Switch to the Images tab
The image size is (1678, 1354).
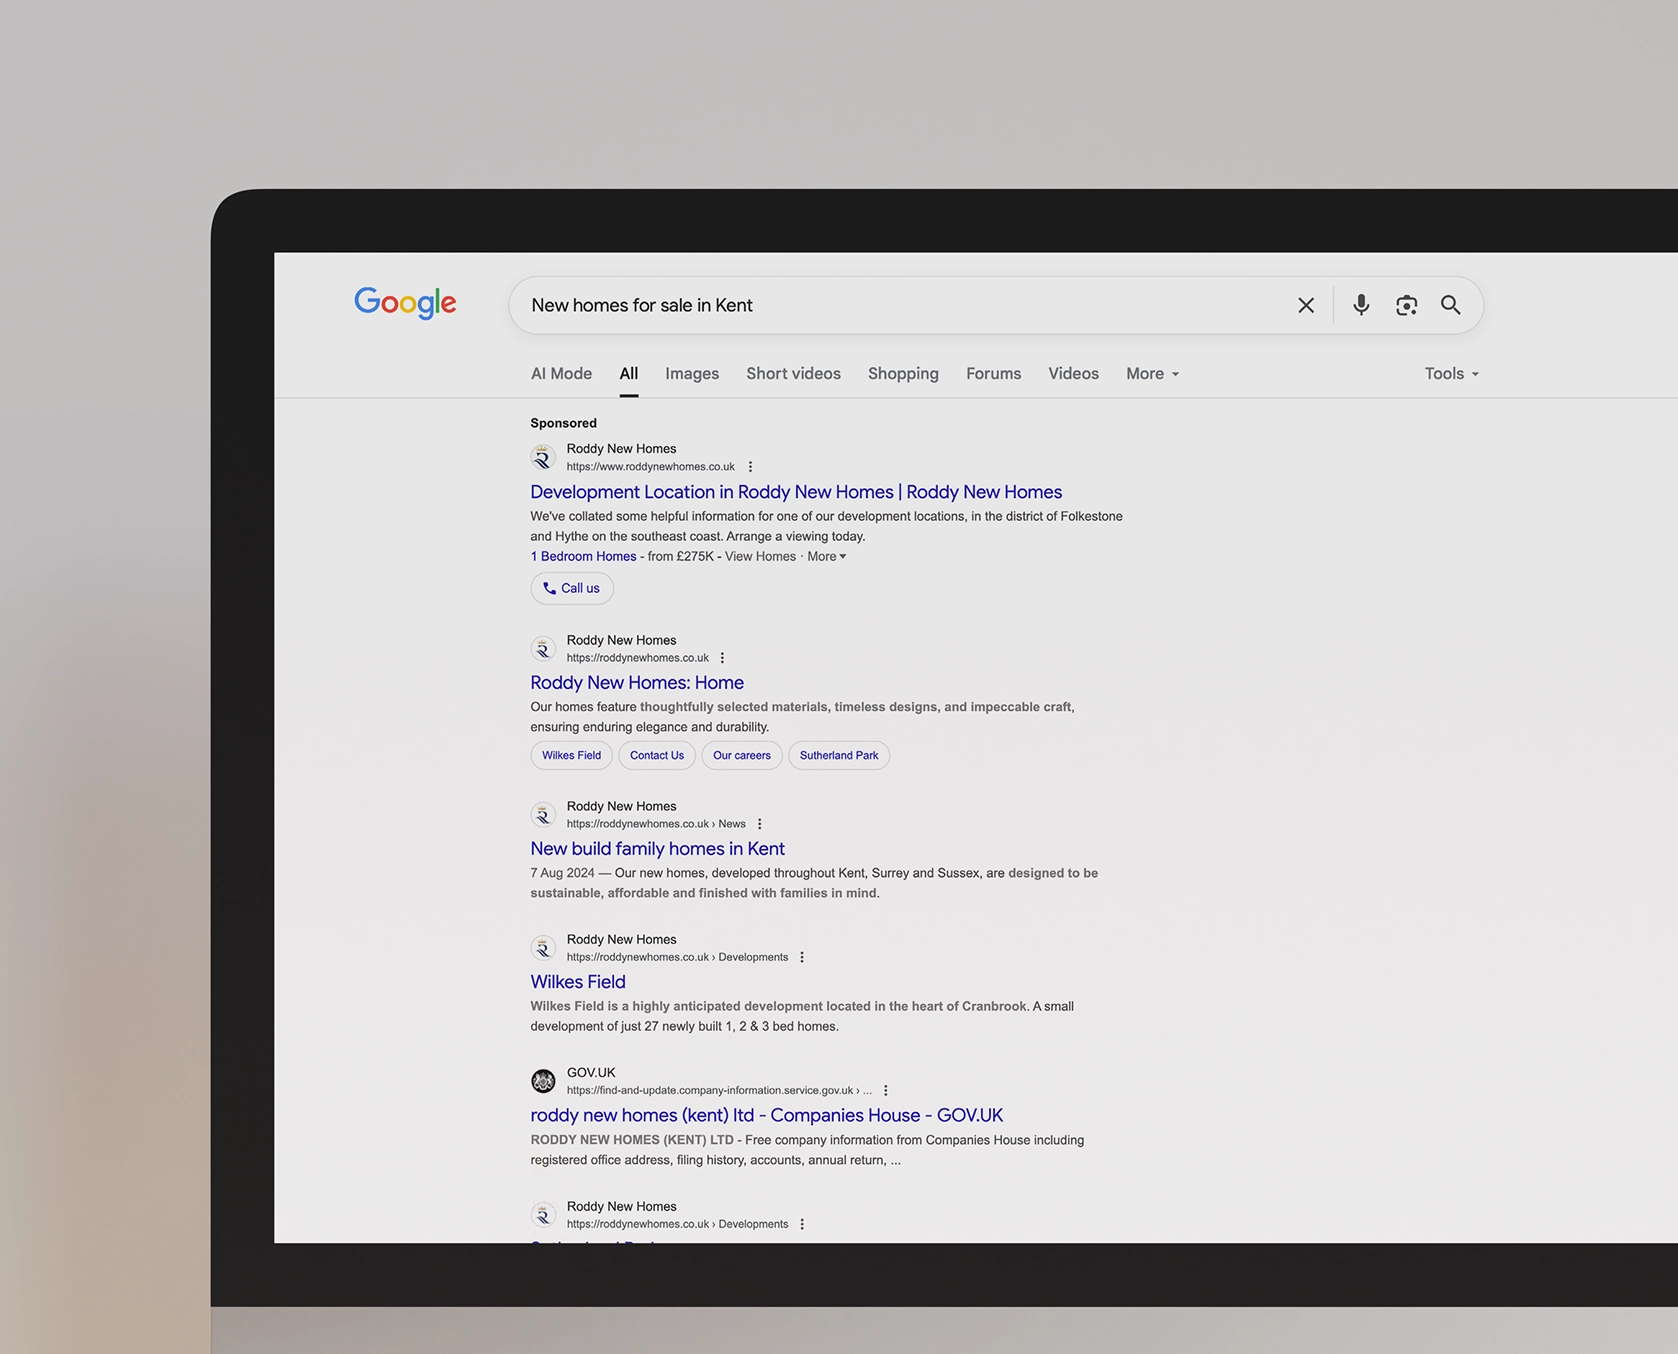click(x=691, y=373)
